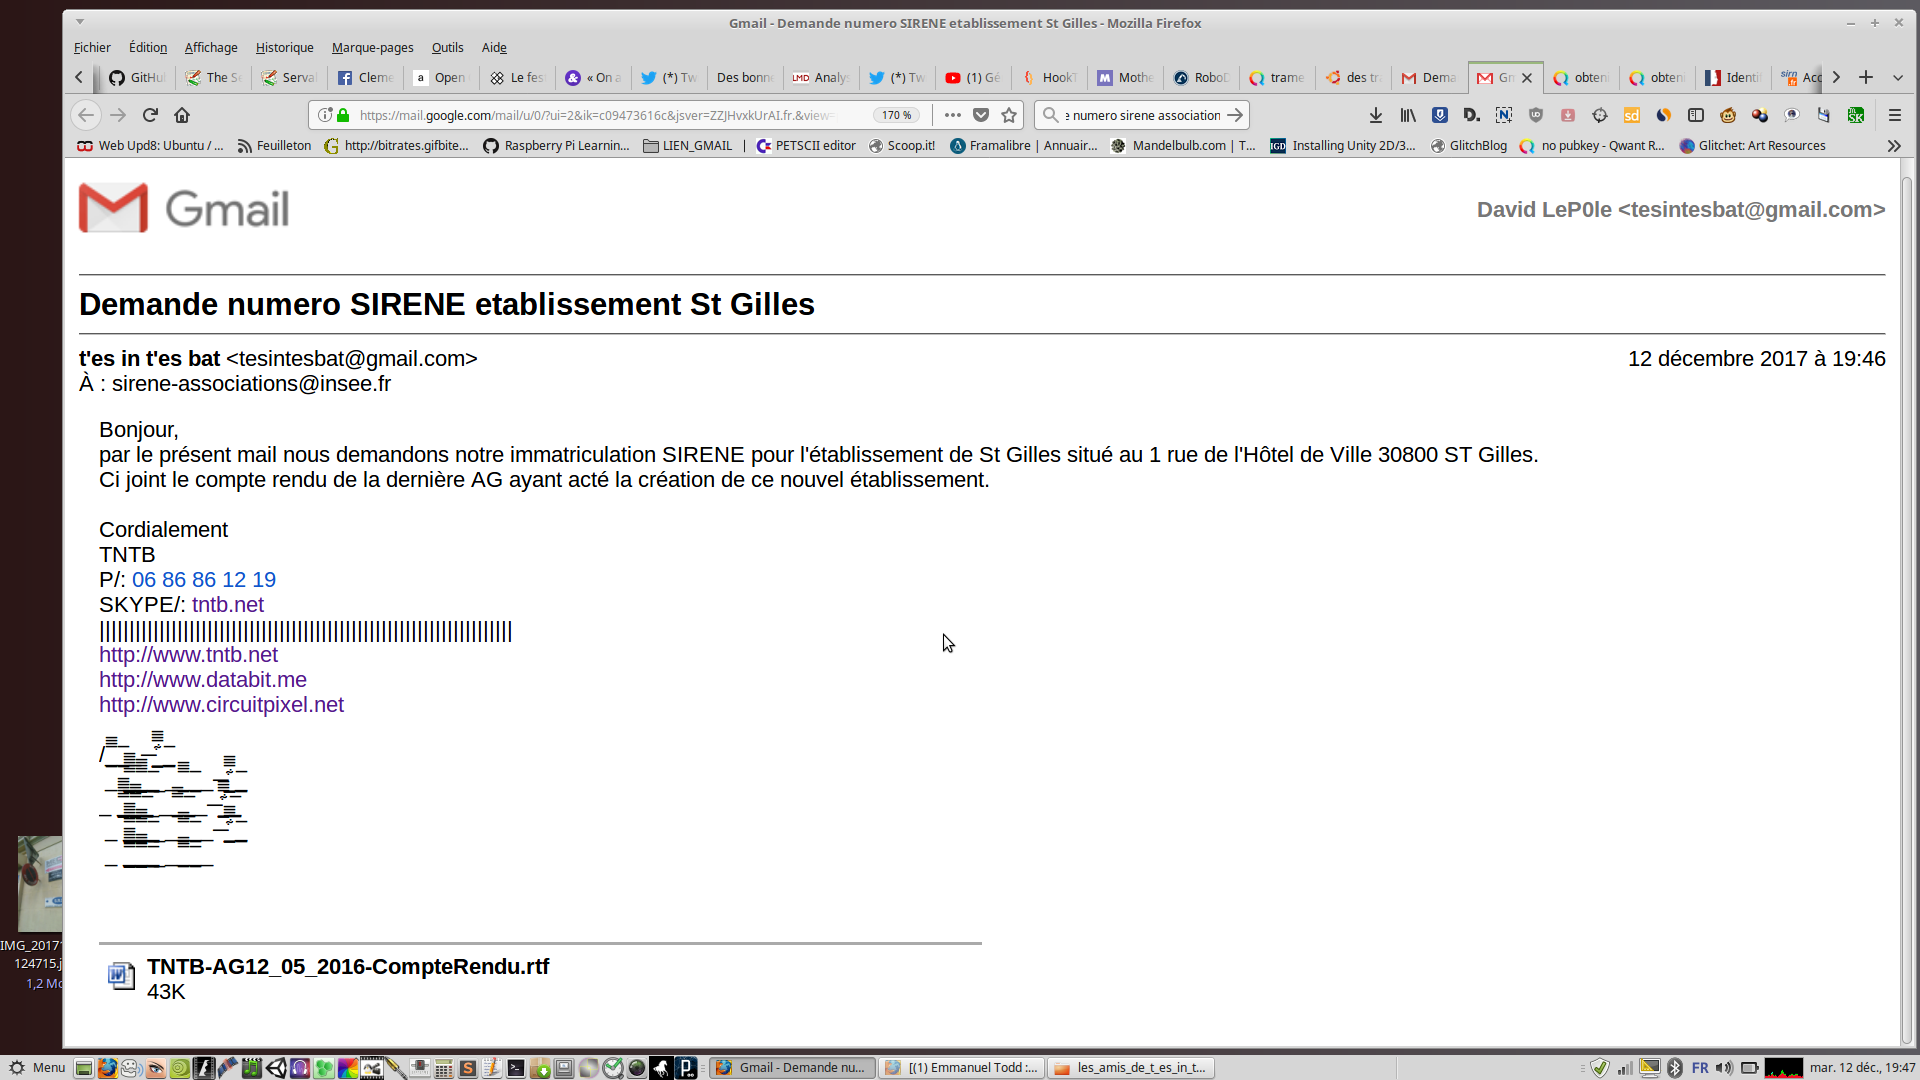Adjust the system volume in tray

(1724, 1068)
